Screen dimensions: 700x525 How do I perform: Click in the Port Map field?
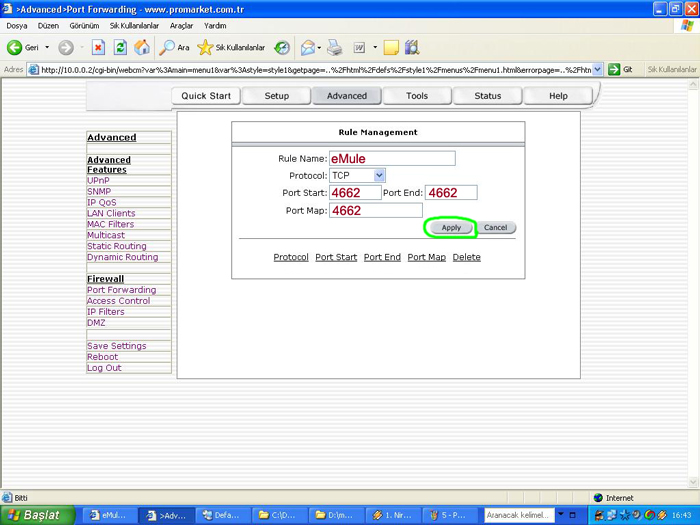tap(376, 210)
